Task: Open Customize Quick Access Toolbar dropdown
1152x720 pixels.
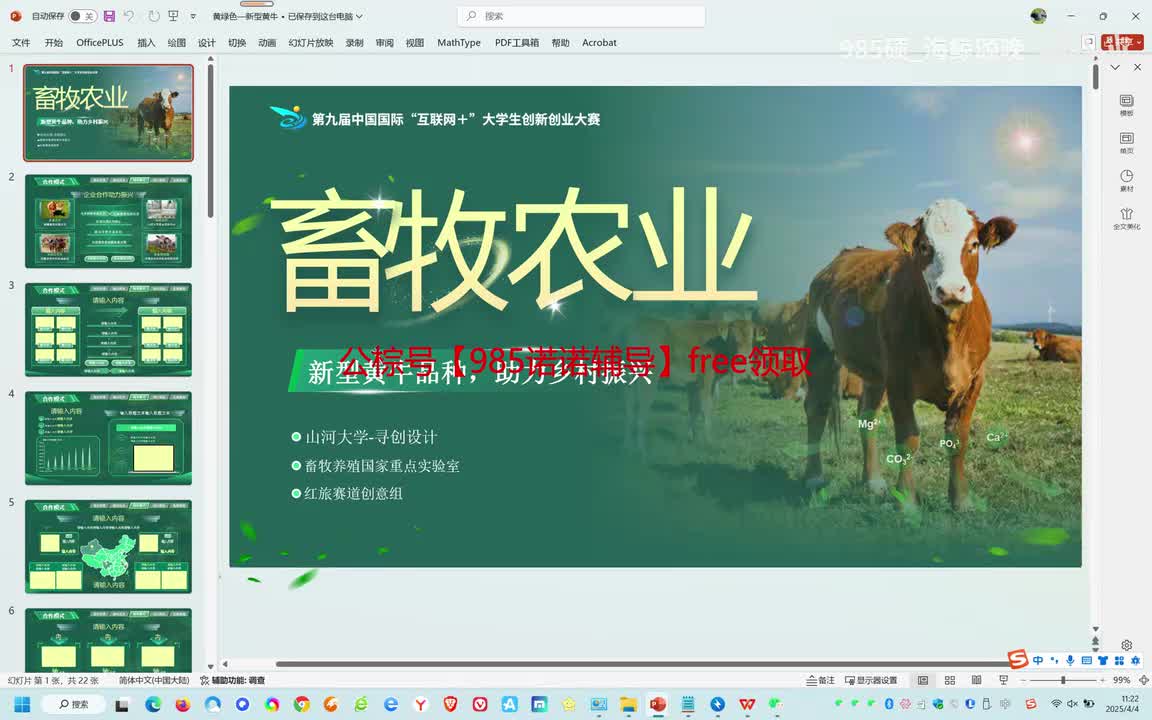Action: [x=193, y=16]
